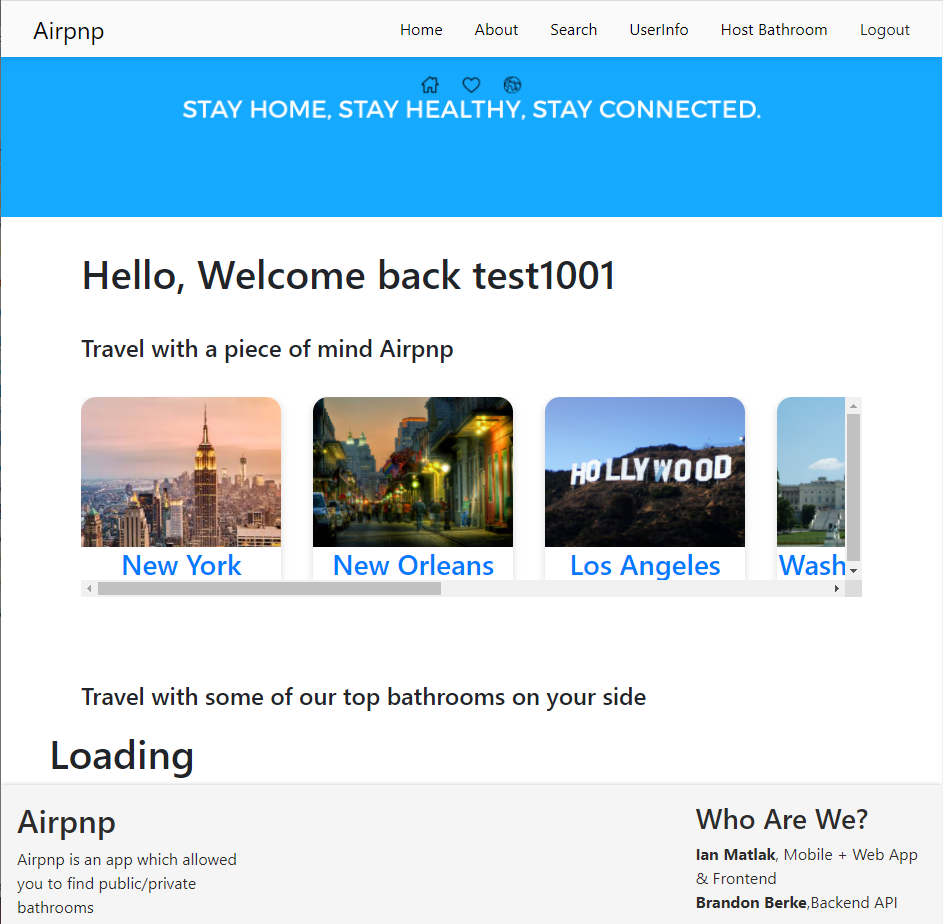Viewport: 943px width, 924px height.
Task: Open the partially visible Wash city link
Action: pos(811,565)
